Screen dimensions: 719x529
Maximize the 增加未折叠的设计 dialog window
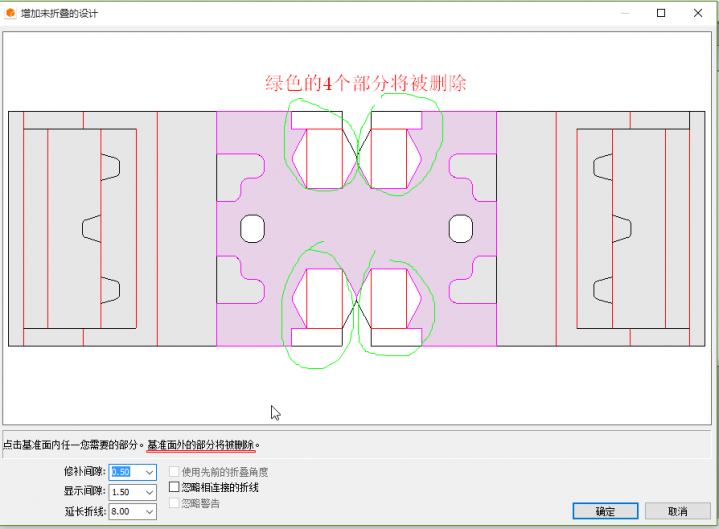tap(661, 14)
